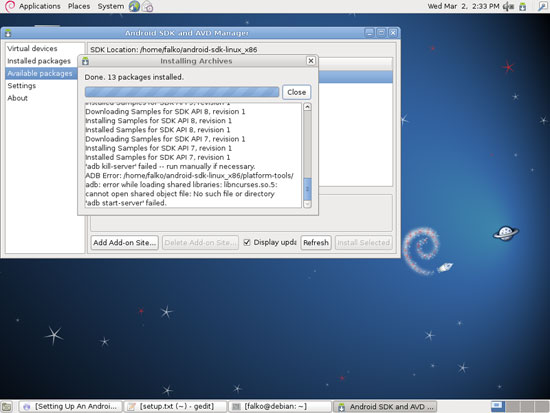
Task: Open Settings in SDK Manager sidebar
Action: tap(21, 86)
